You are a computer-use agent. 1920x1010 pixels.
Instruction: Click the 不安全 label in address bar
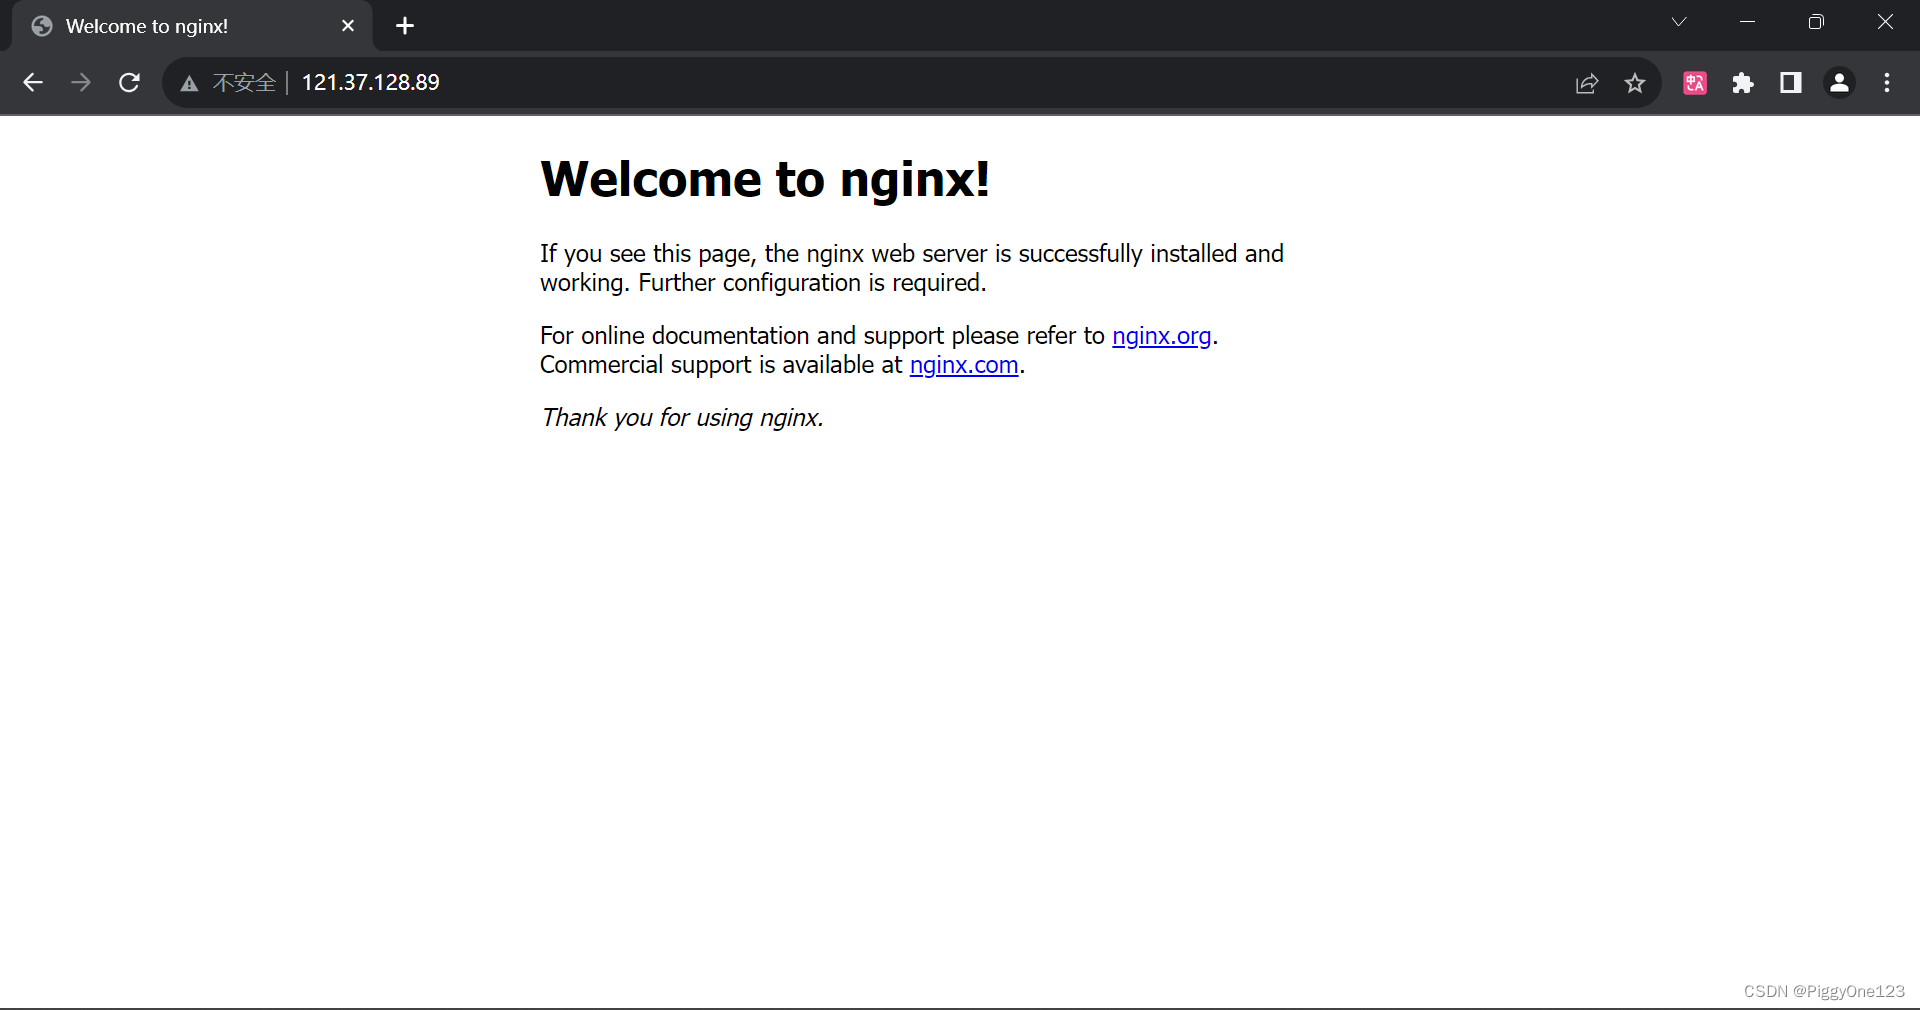pos(243,83)
